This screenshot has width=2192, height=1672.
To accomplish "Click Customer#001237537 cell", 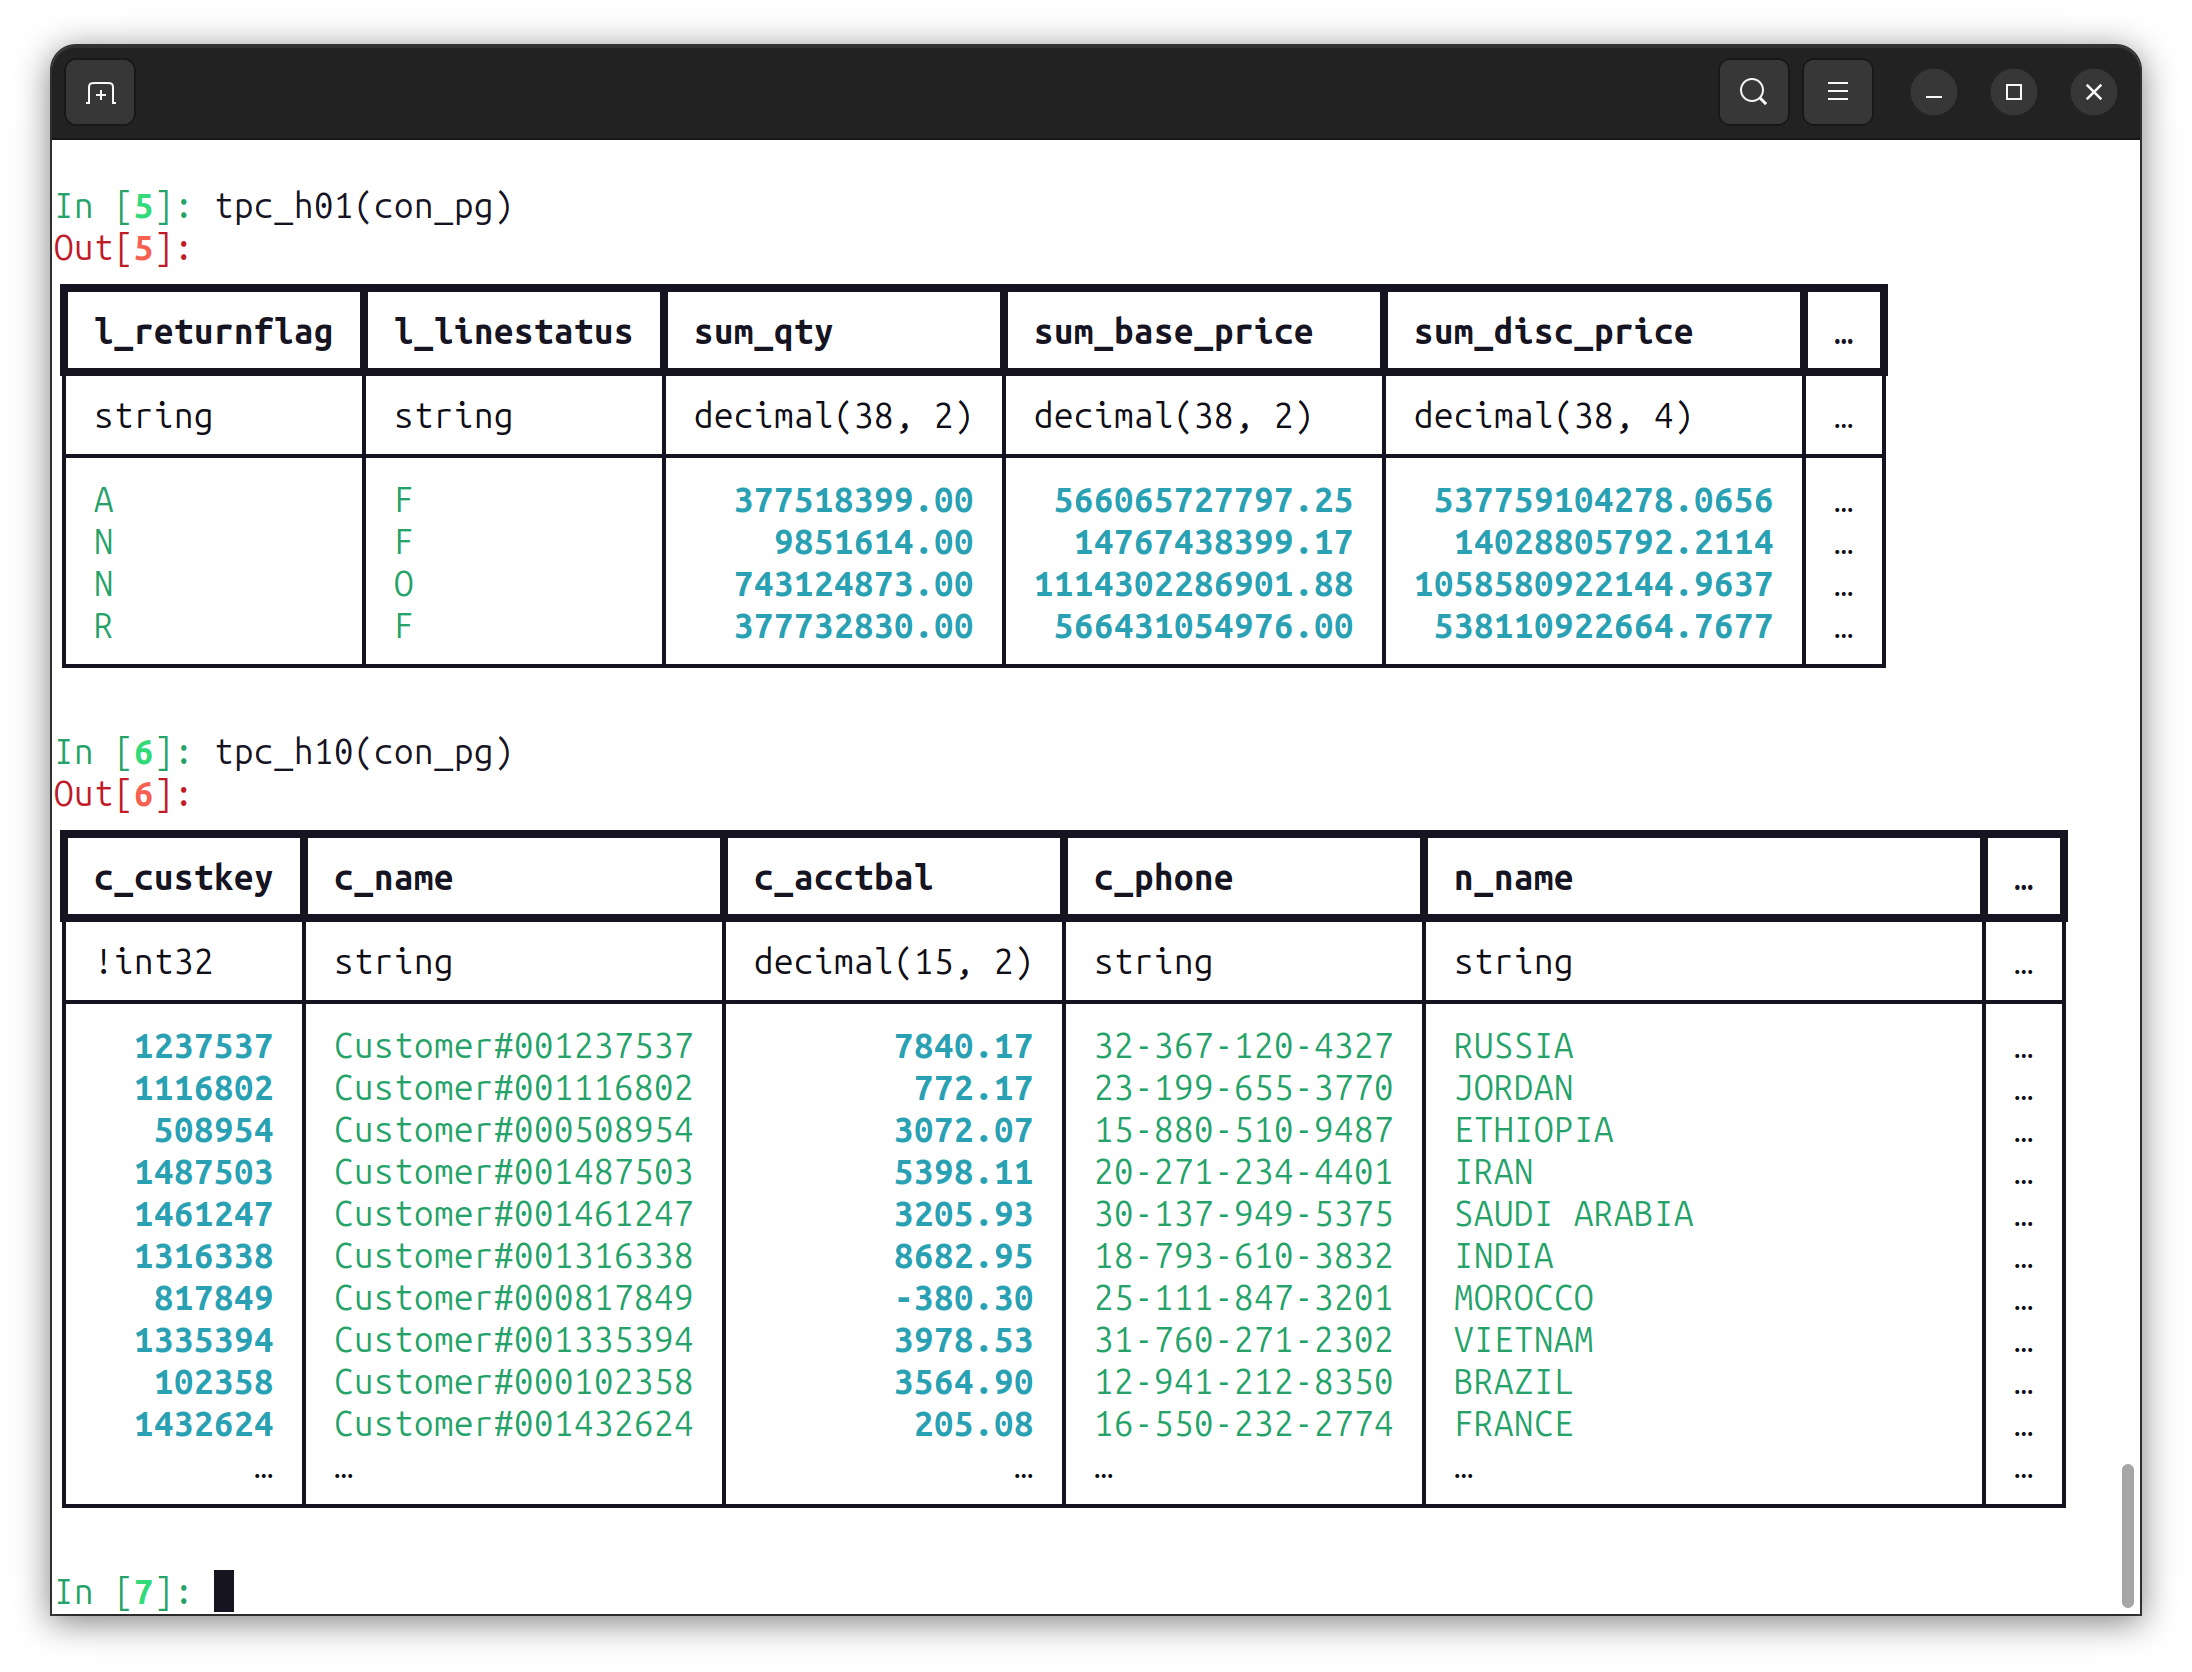I will click(513, 1046).
